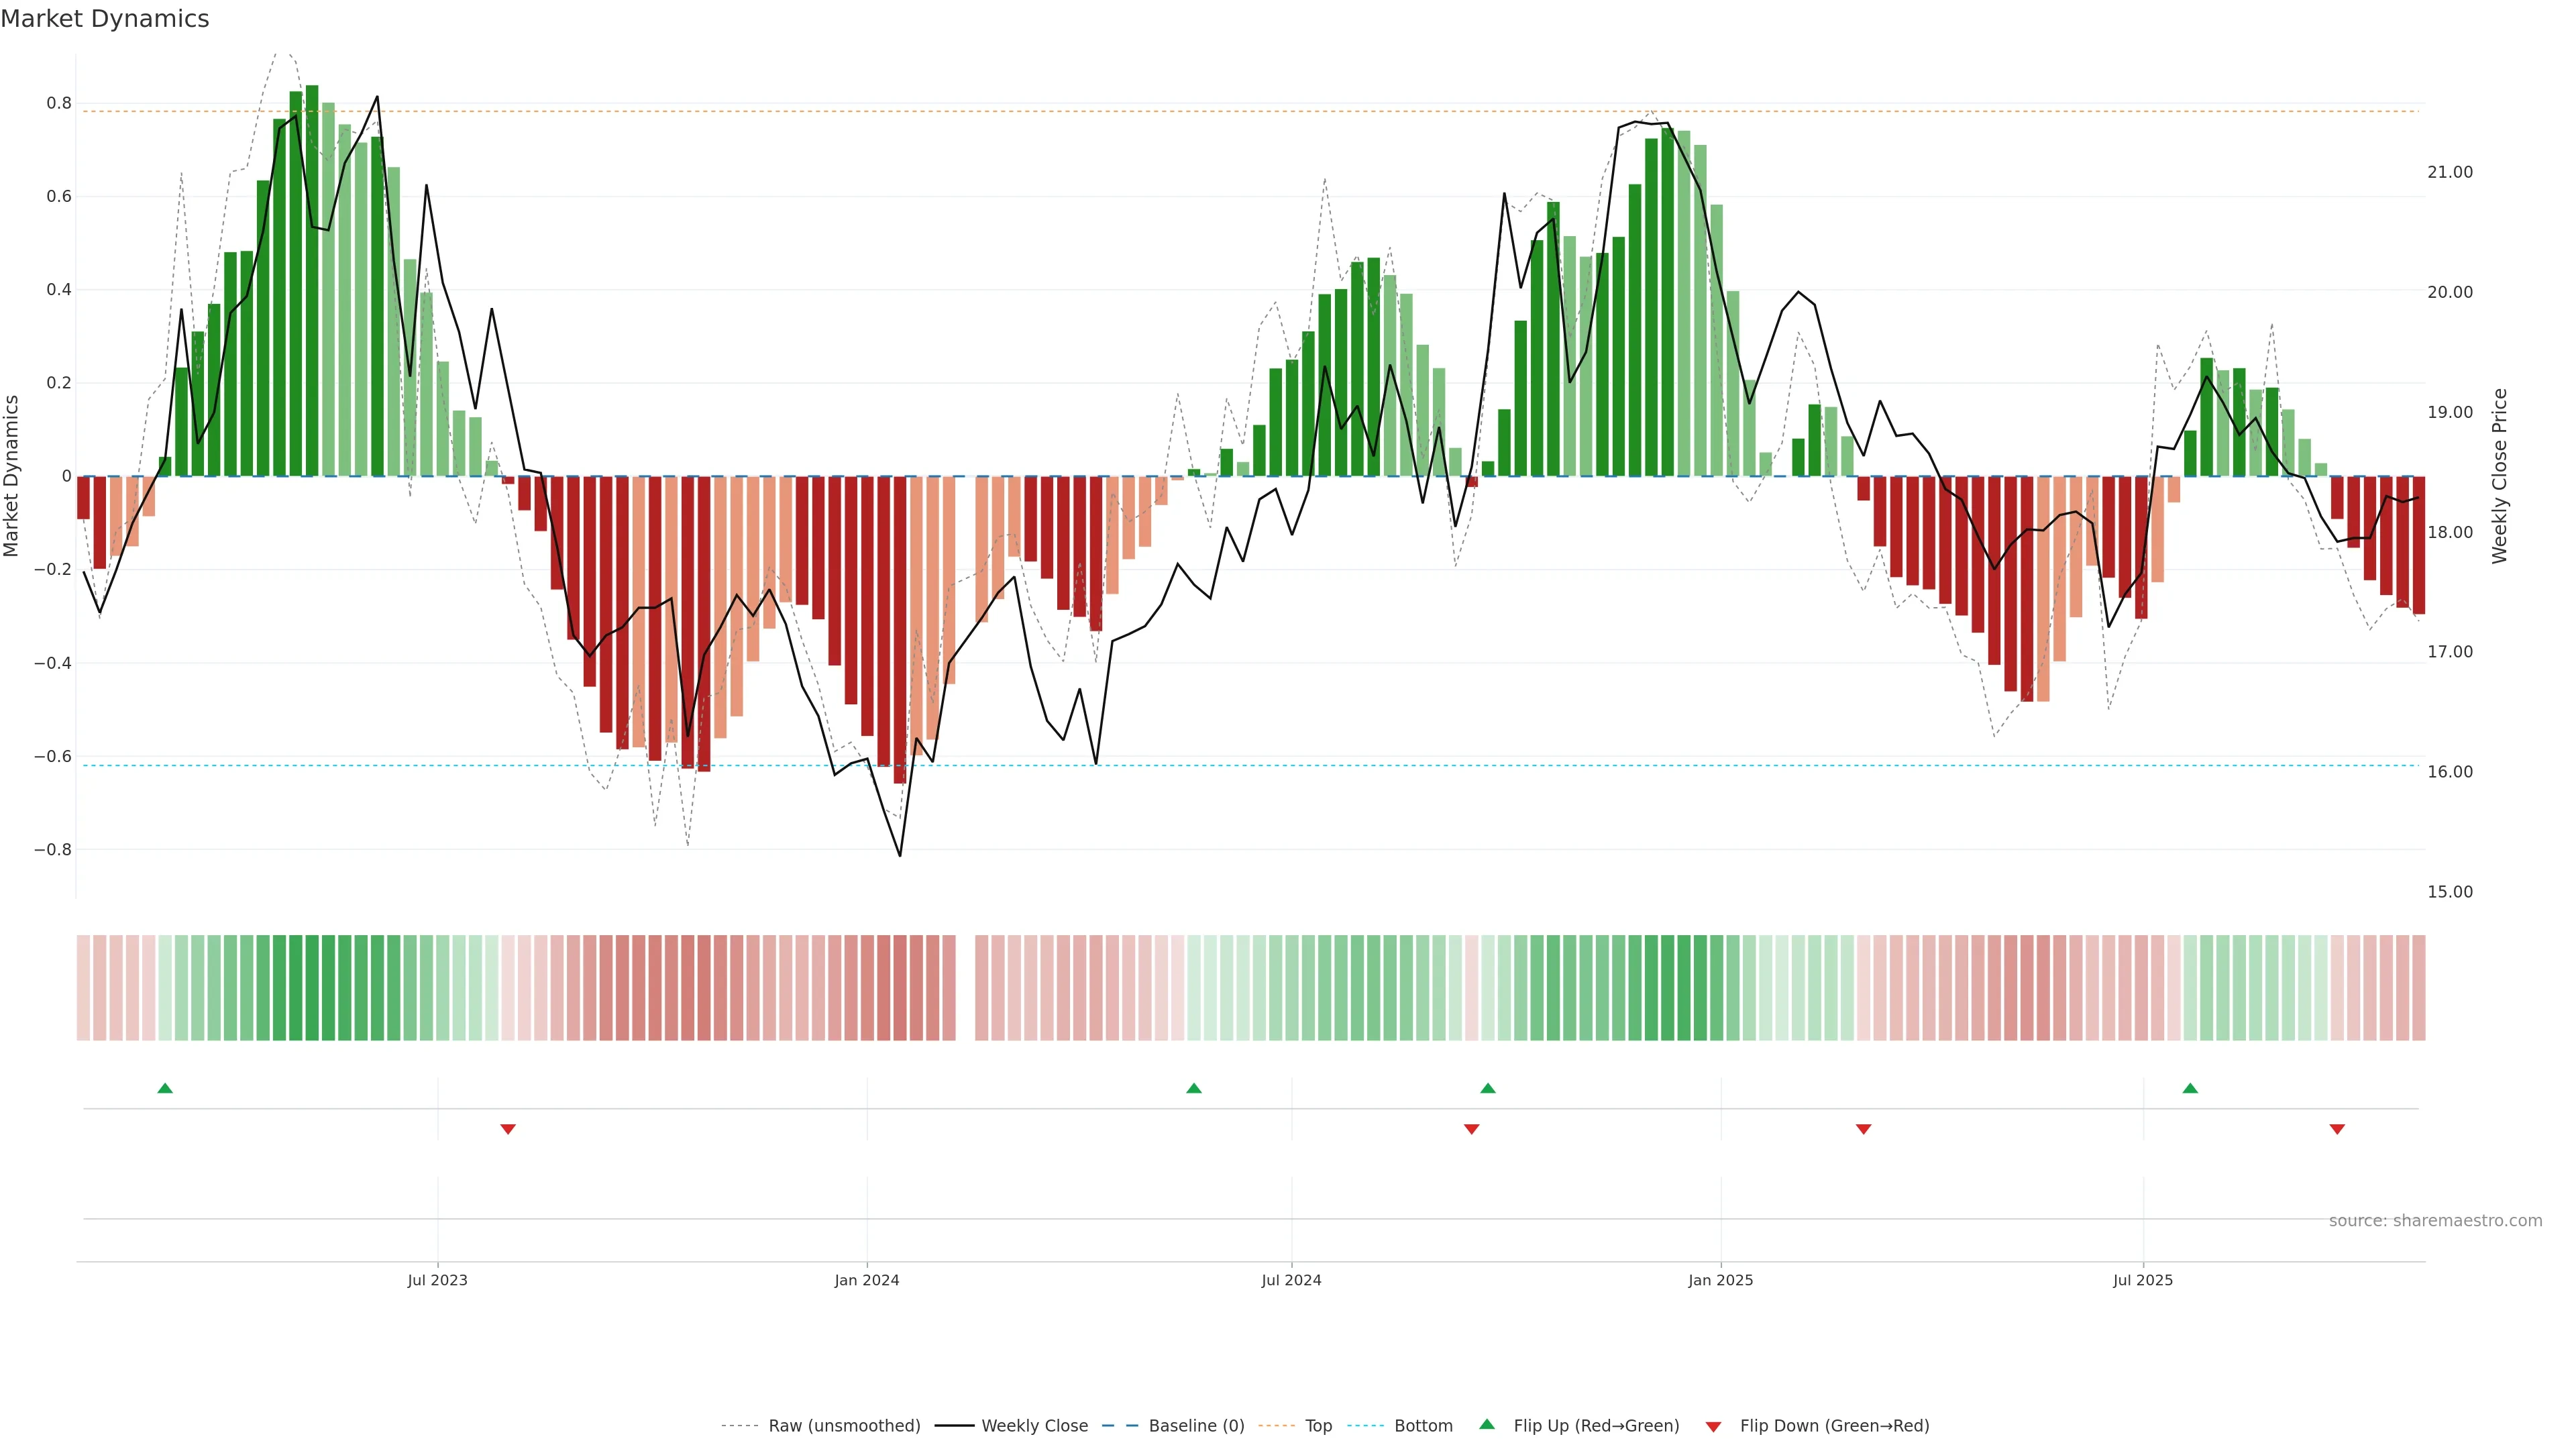Click the source: sharemaestro.com text
Viewport: 2576px width, 1449px height.
point(2435,1221)
